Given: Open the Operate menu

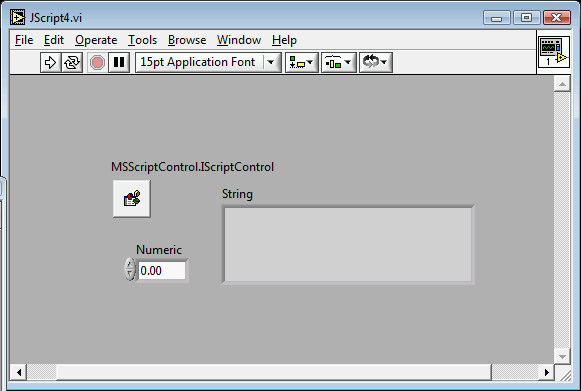Looking at the screenshot, I should click(x=96, y=40).
